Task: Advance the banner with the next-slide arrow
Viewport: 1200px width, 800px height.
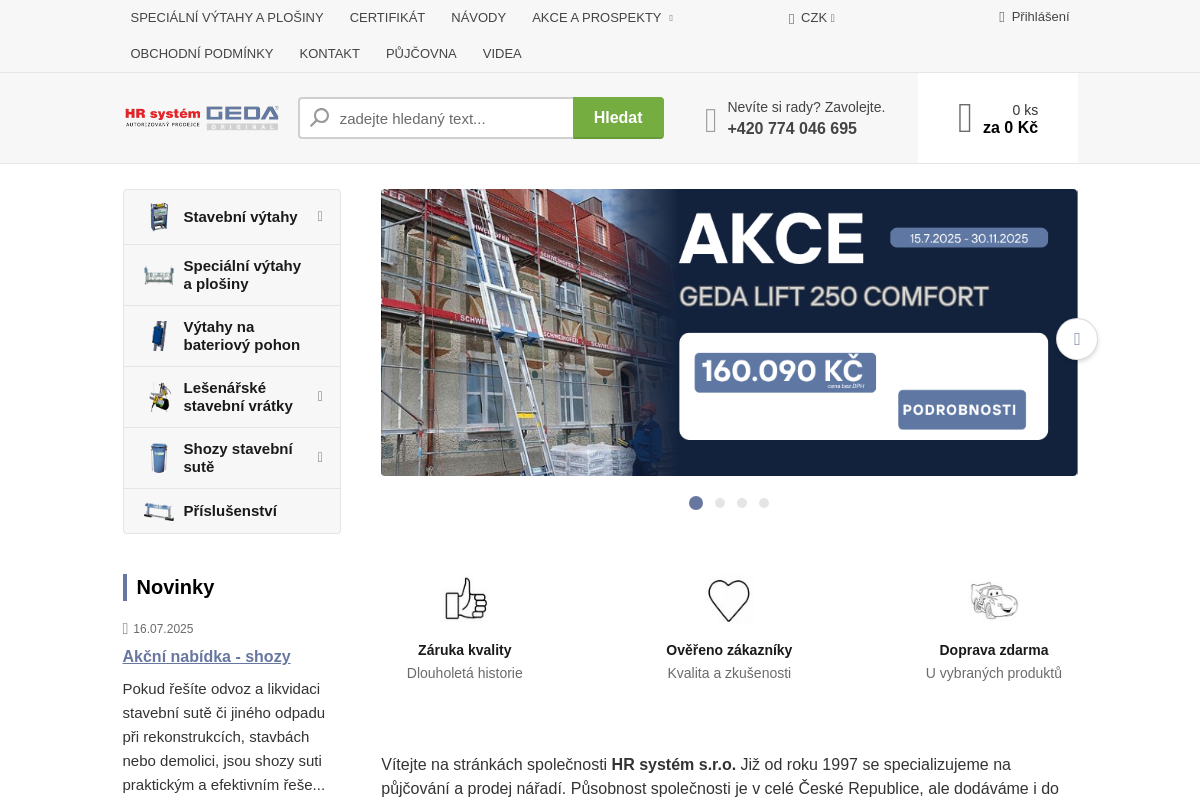Action: pyautogui.click(x=1077, y=339)
